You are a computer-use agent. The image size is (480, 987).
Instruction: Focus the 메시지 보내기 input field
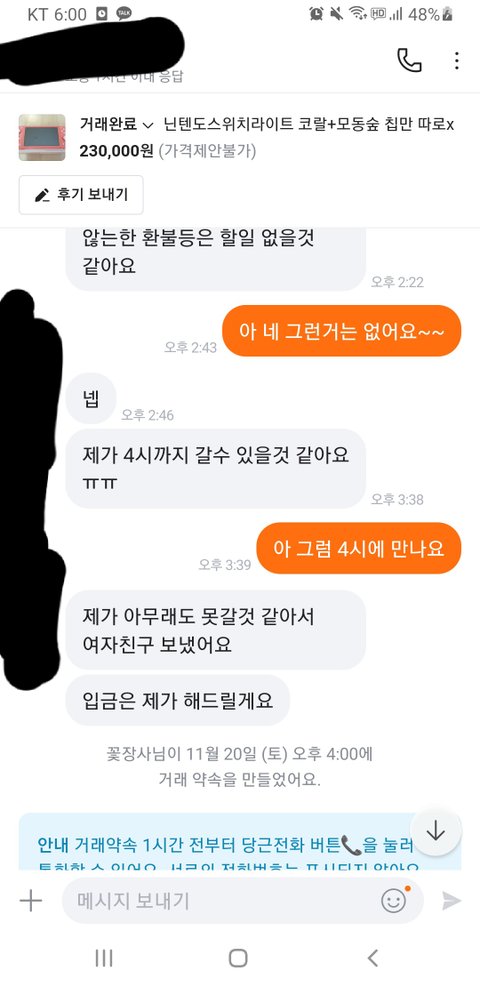[x=223, y=901]
